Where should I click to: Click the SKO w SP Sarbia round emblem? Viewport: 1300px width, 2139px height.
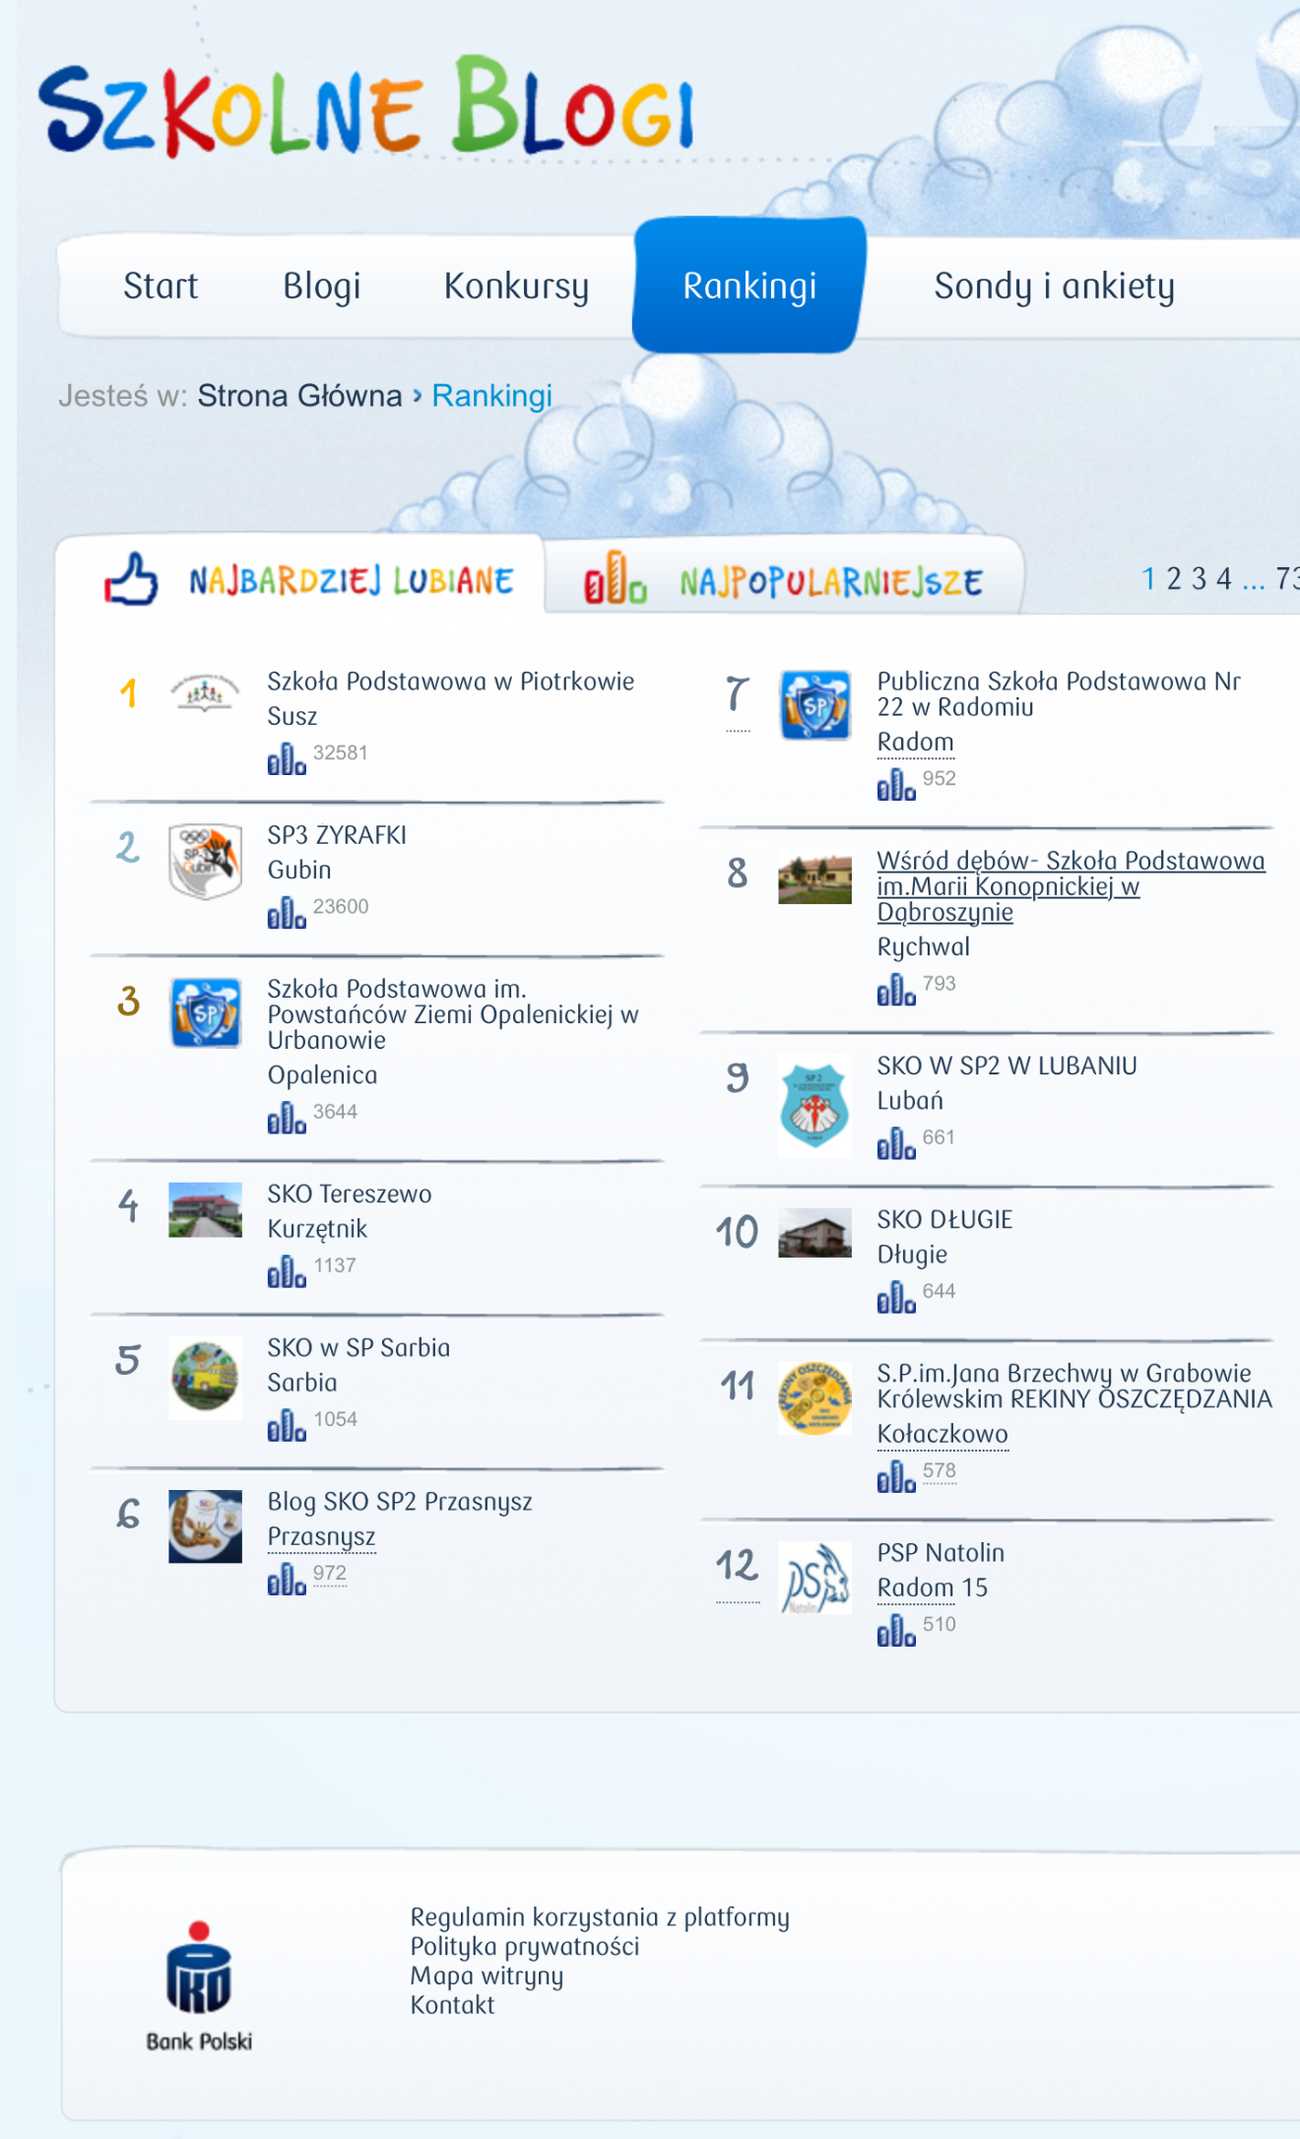[x=205, y=1377]
